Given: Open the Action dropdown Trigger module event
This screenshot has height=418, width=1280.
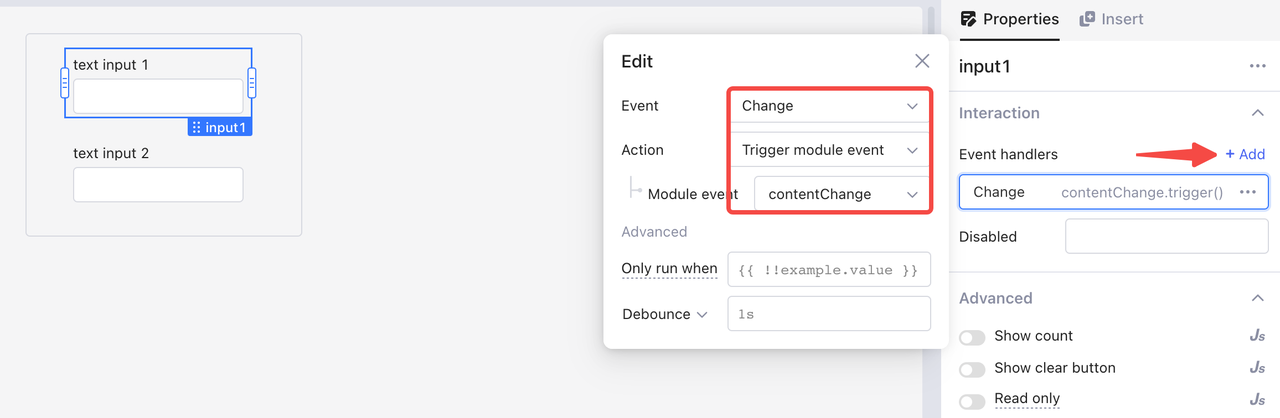Looking at the screenshot, I should (x=829, y=150).
